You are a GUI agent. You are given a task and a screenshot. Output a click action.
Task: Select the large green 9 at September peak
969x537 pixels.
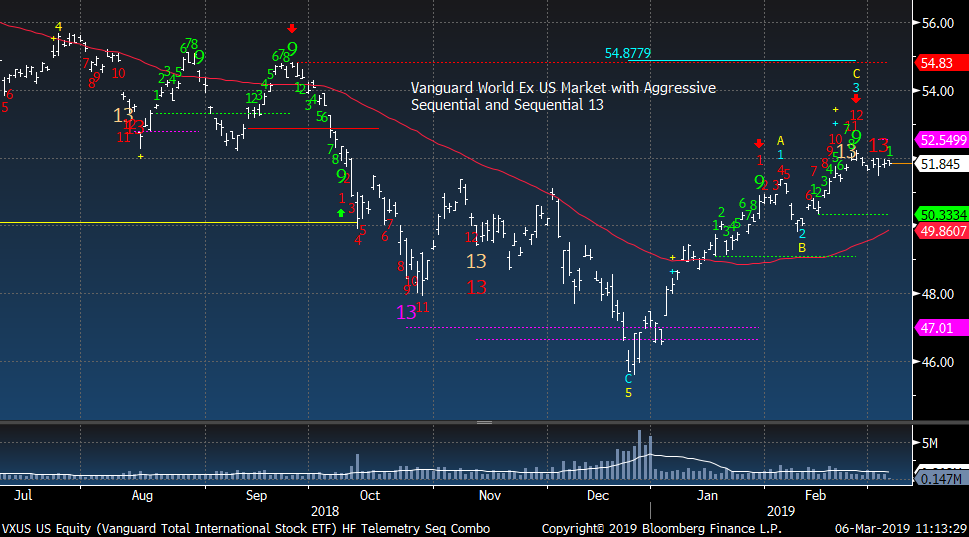coord(292,49)
